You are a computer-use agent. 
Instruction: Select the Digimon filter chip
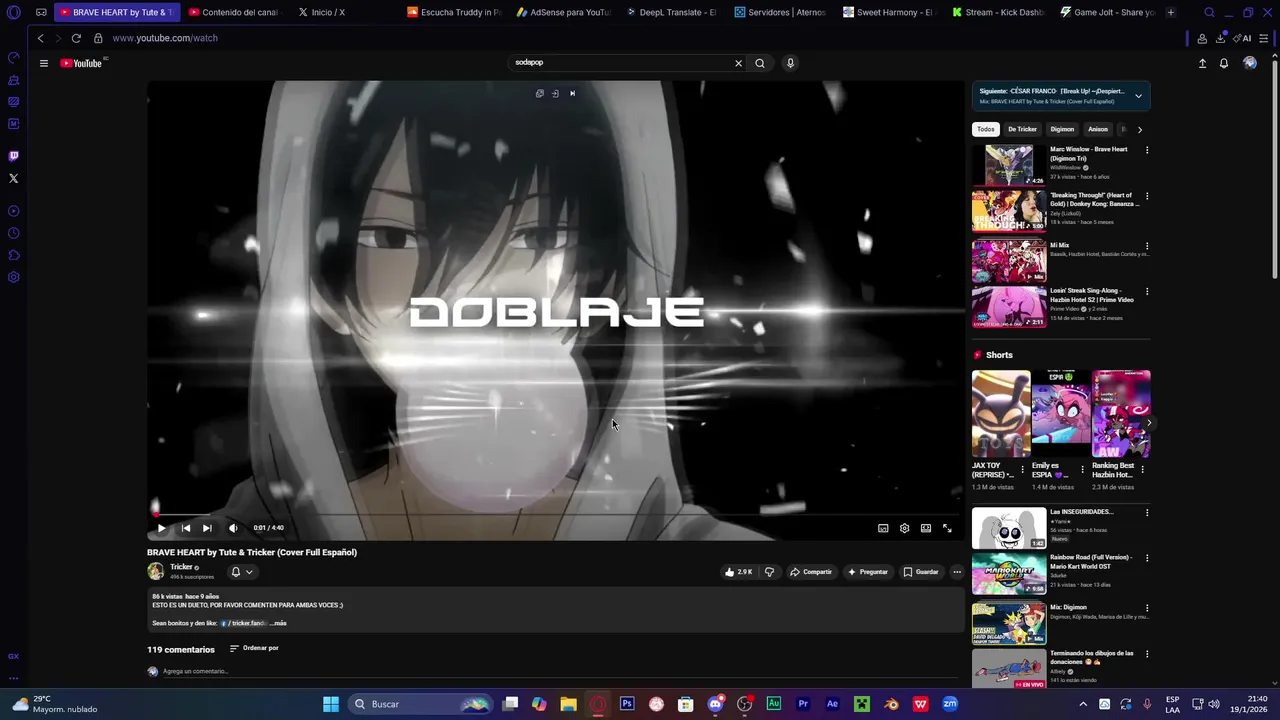pos(1062,129)
